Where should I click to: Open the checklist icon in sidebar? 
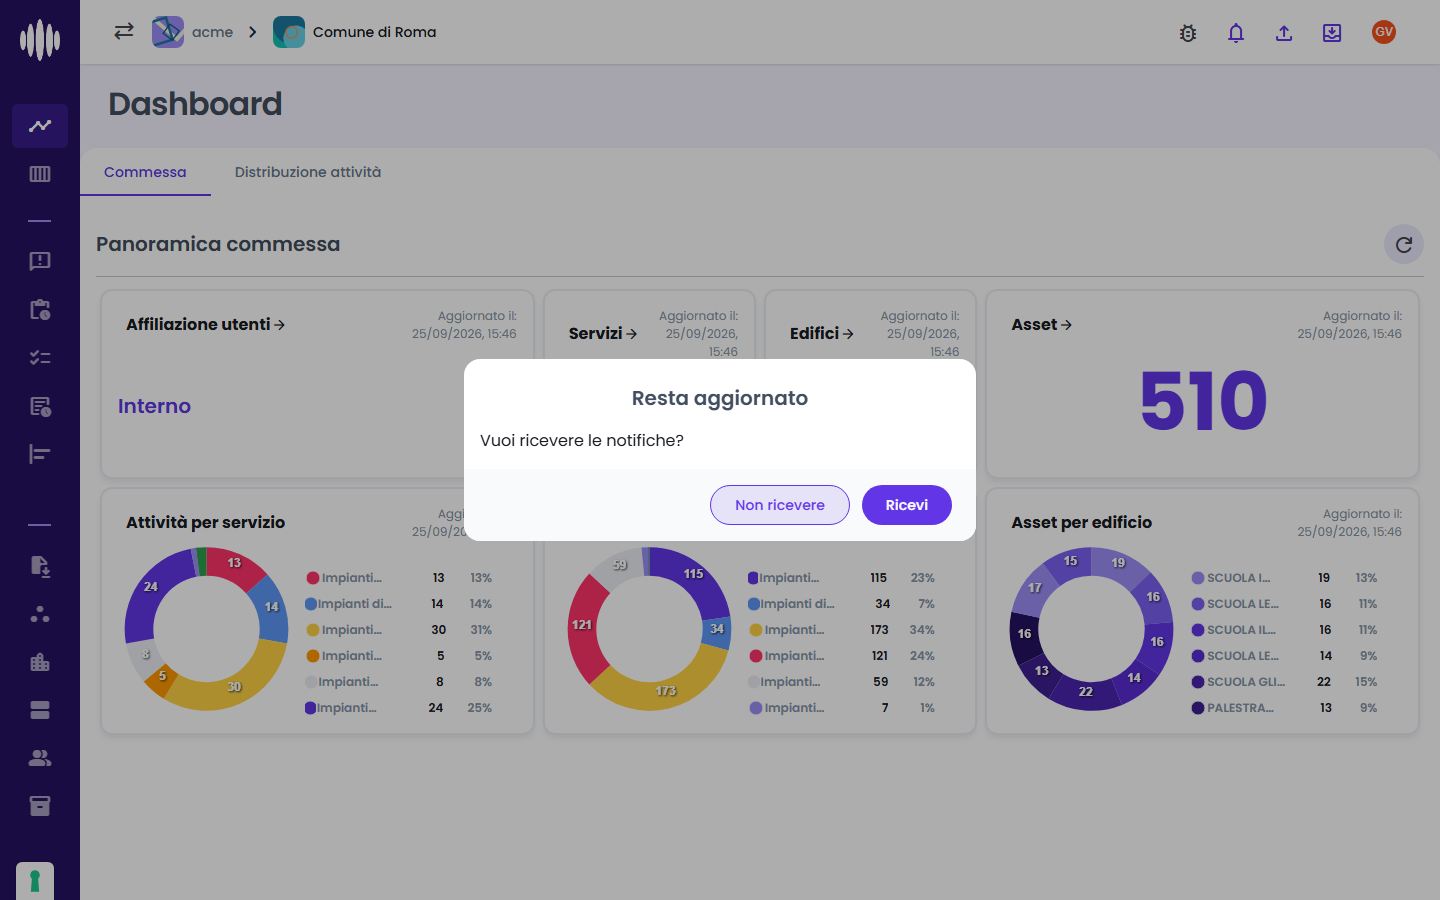tap(40, 357)
